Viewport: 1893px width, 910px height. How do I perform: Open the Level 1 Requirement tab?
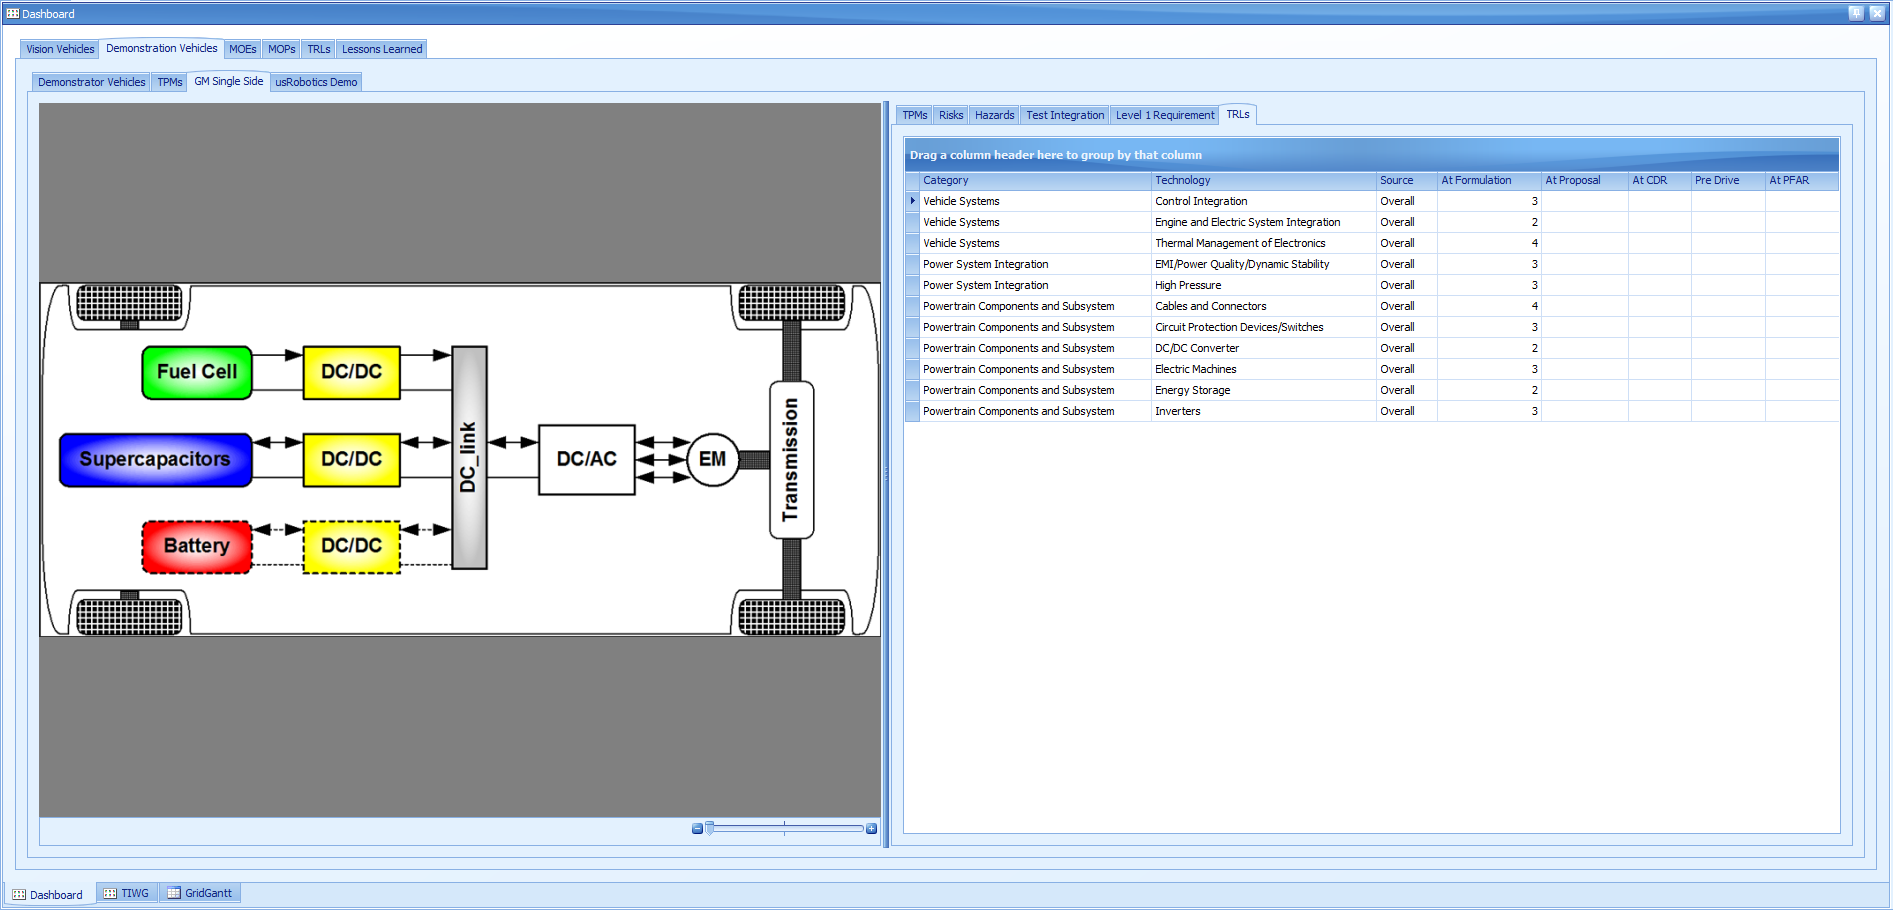coord(1165,115)
